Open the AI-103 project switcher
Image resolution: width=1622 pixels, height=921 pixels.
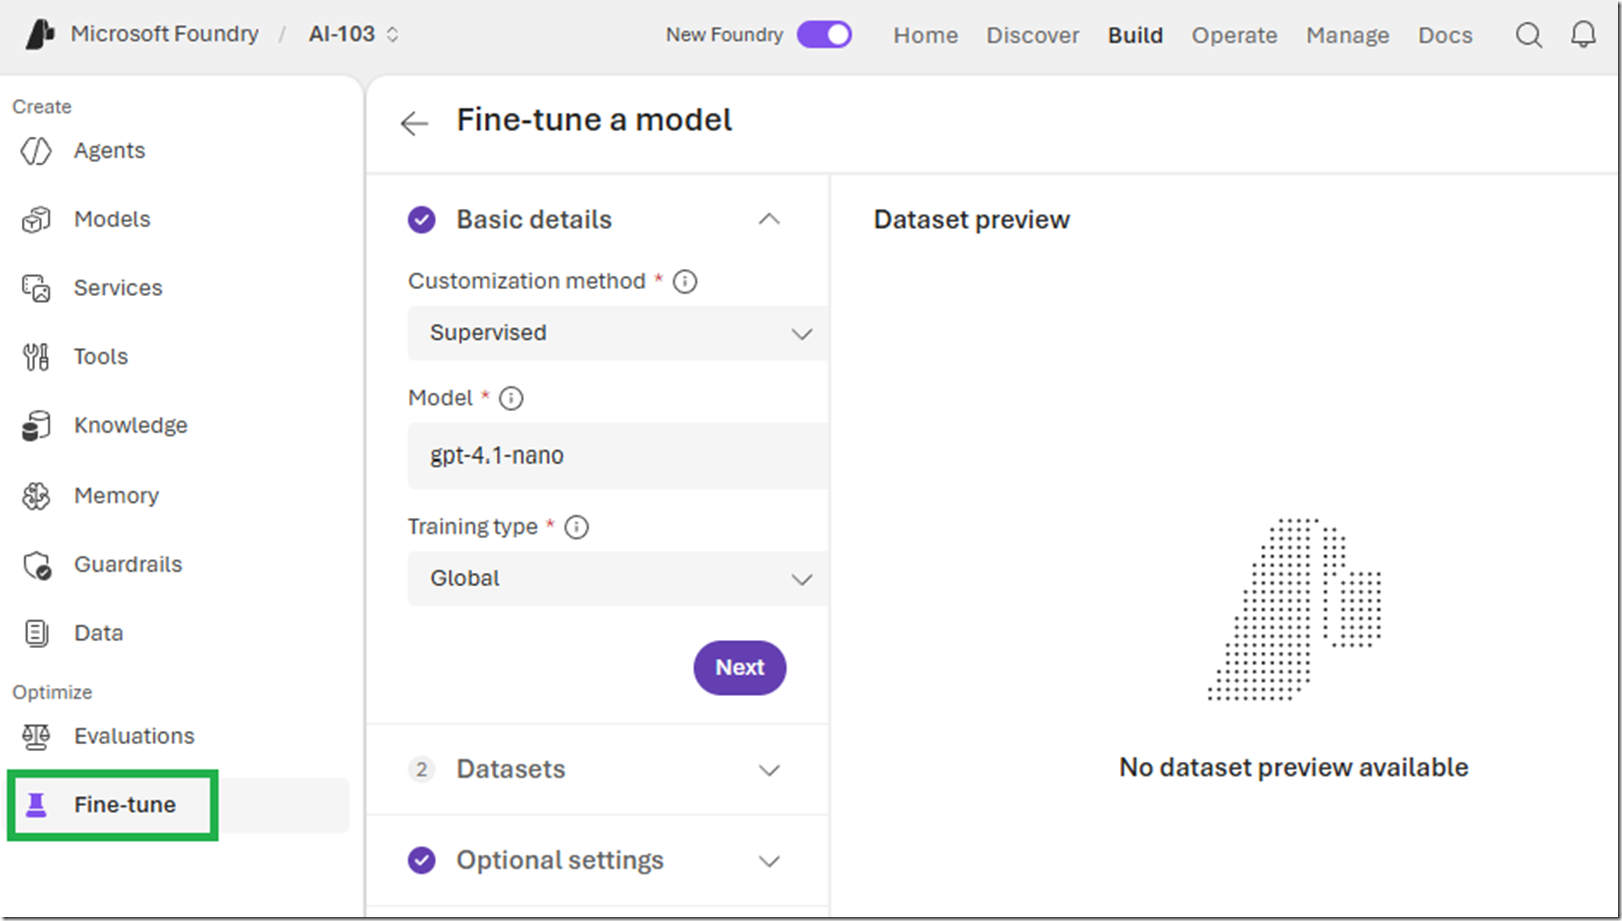pos(354,35)
